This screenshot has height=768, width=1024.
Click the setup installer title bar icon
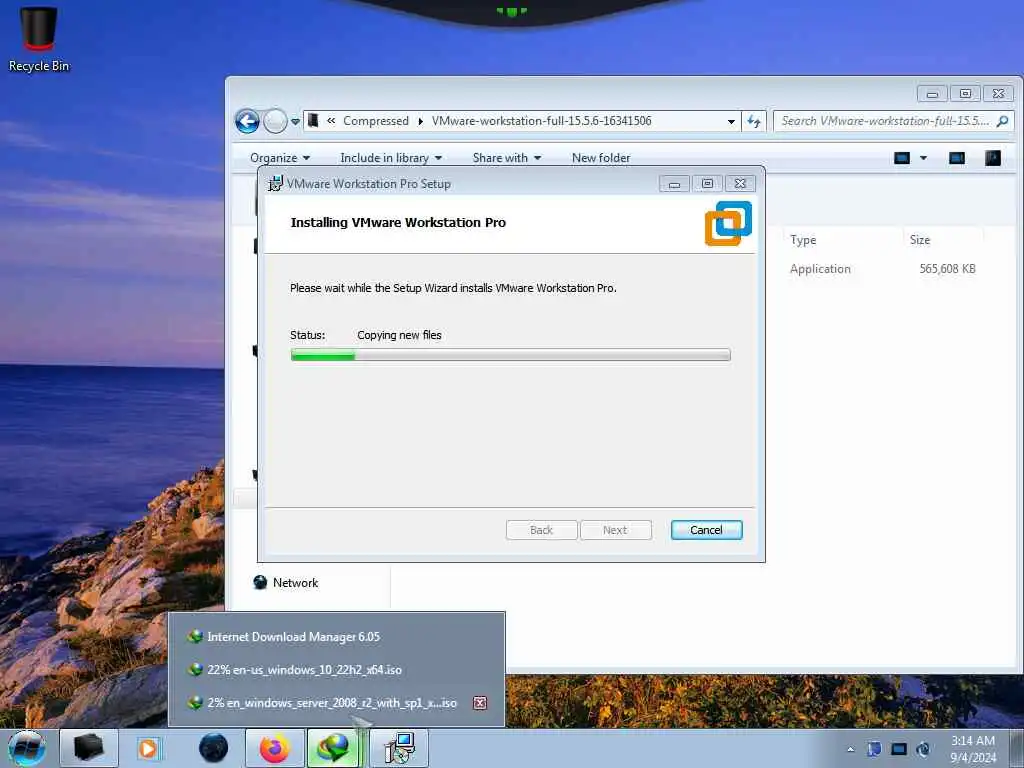click(276, 184)
